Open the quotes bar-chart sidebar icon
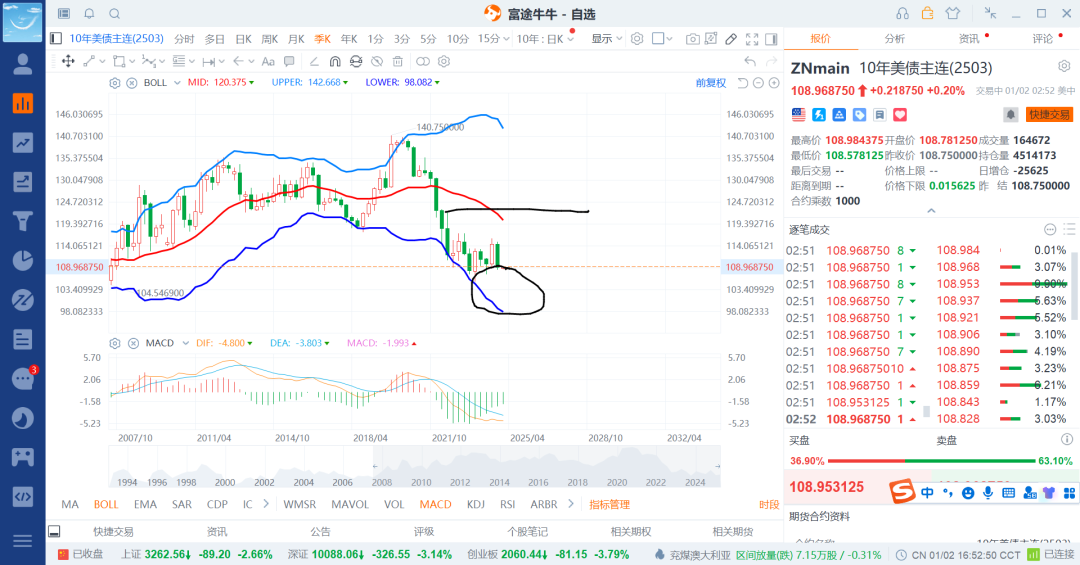The height and width of the screenshot is (565, 1080). [x=23, y=104]
